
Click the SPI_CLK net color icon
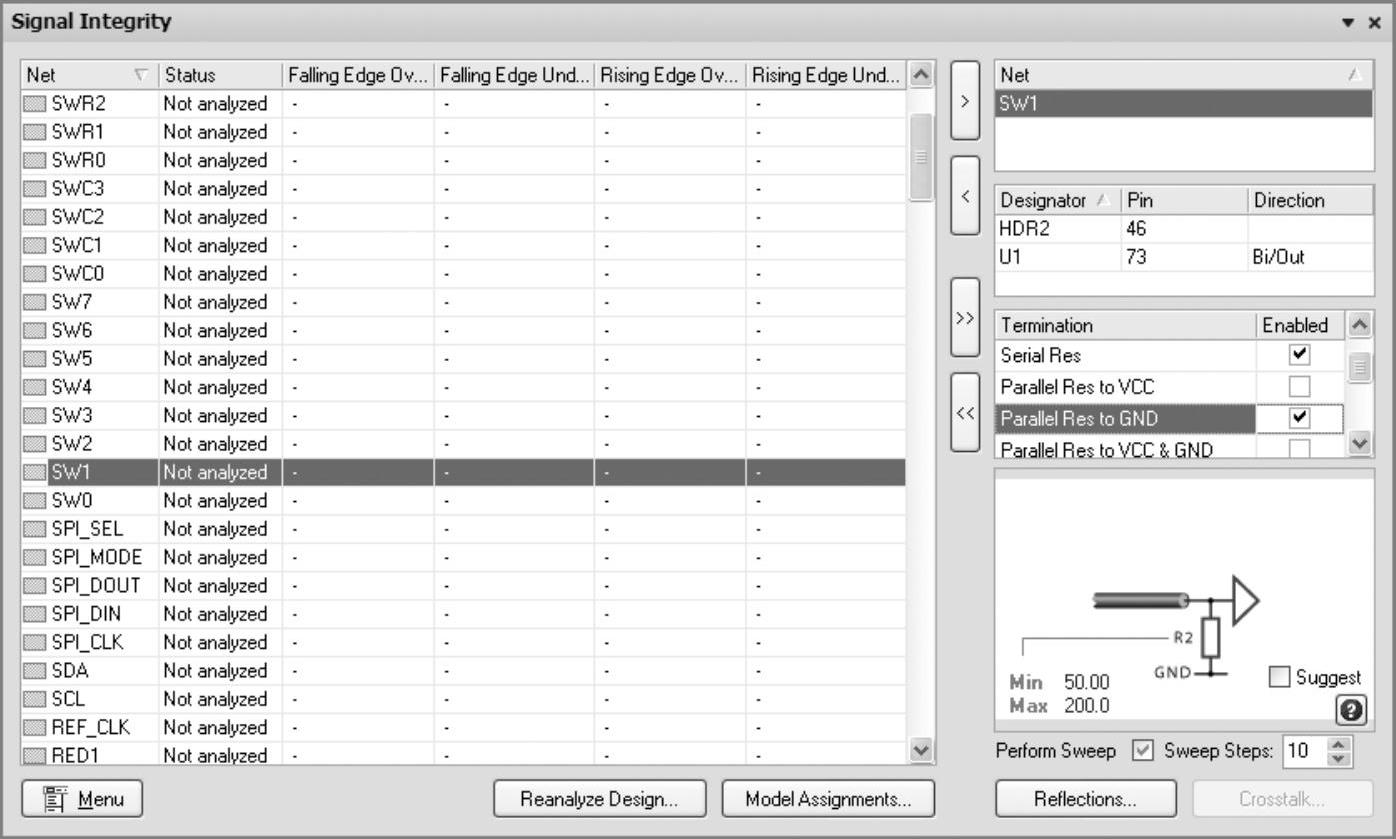(x=36, y=642)
